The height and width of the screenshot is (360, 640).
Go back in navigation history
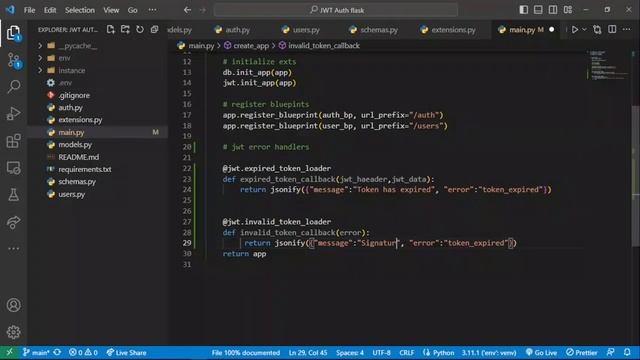[187, 10]
